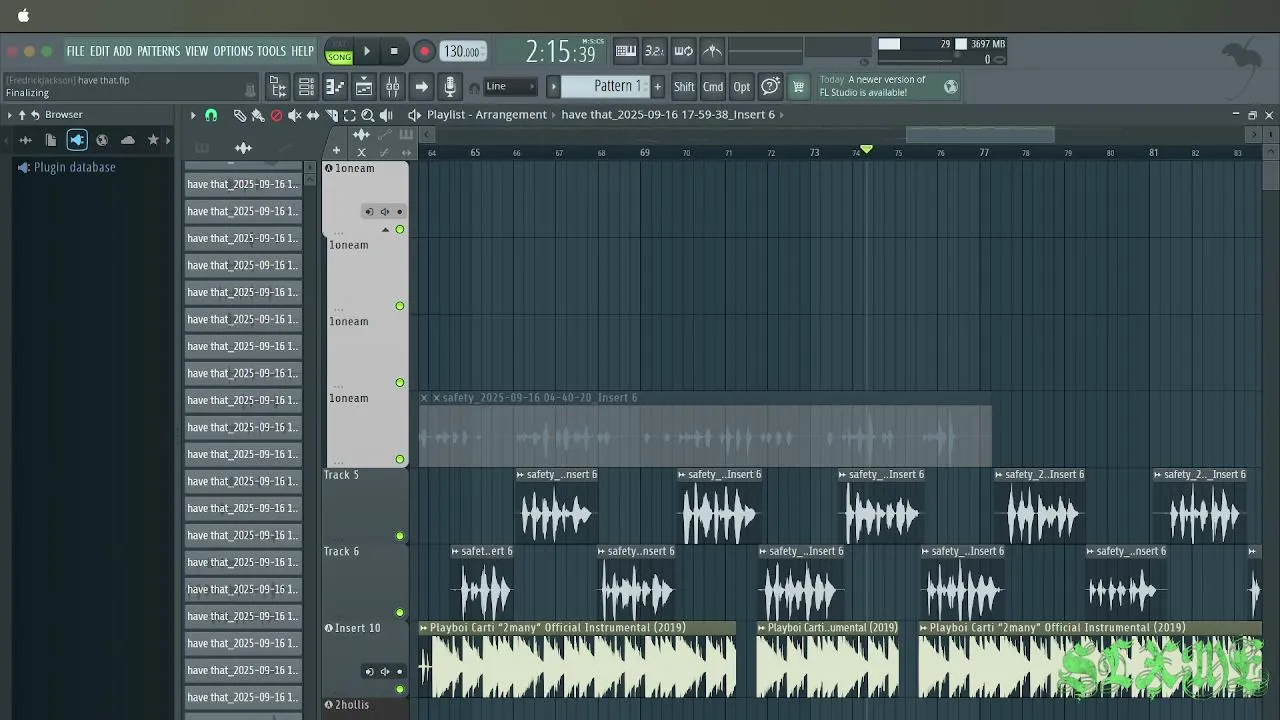Mute Track 6 via its green light
Image resolution: width=1280 pixels, height=720 pixels.
click(x=400, y=613)
